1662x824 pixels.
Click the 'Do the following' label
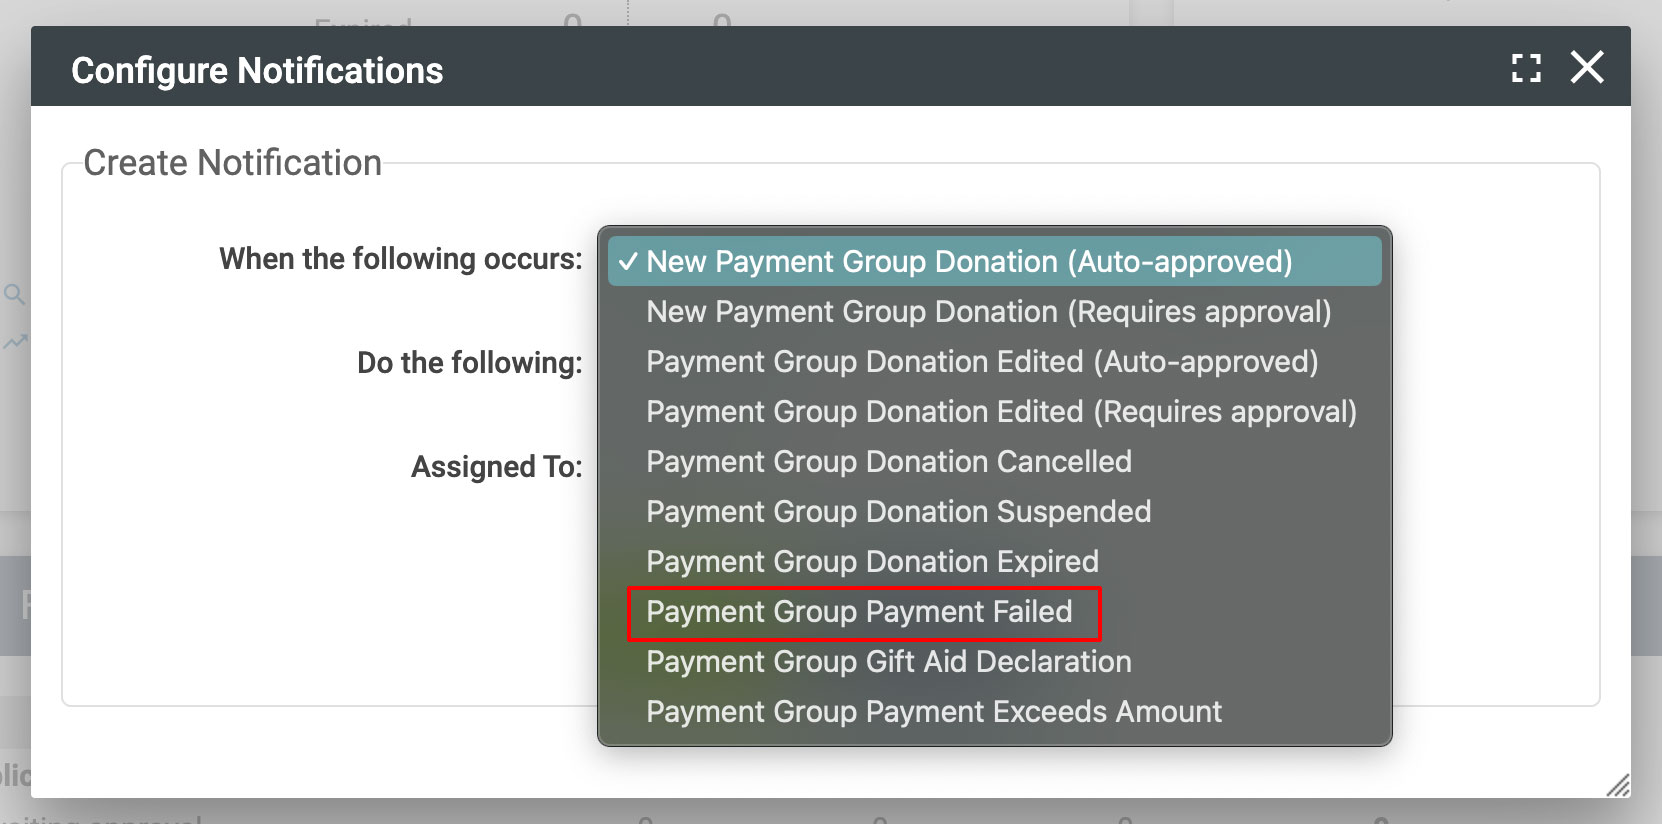click(x=469, y=362)
